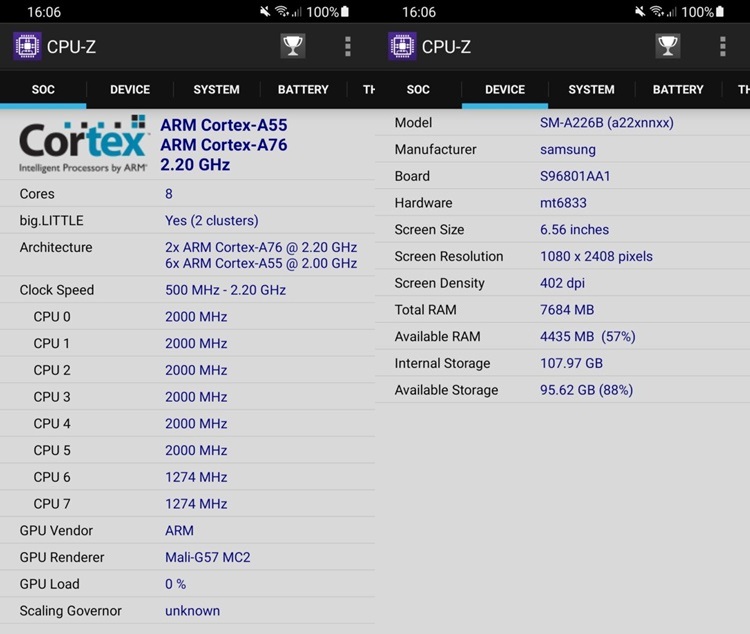Tap Available RAM value '4435 MB (57%)'
The width and height of the screenshot is (750, 634).
[588, 337]
